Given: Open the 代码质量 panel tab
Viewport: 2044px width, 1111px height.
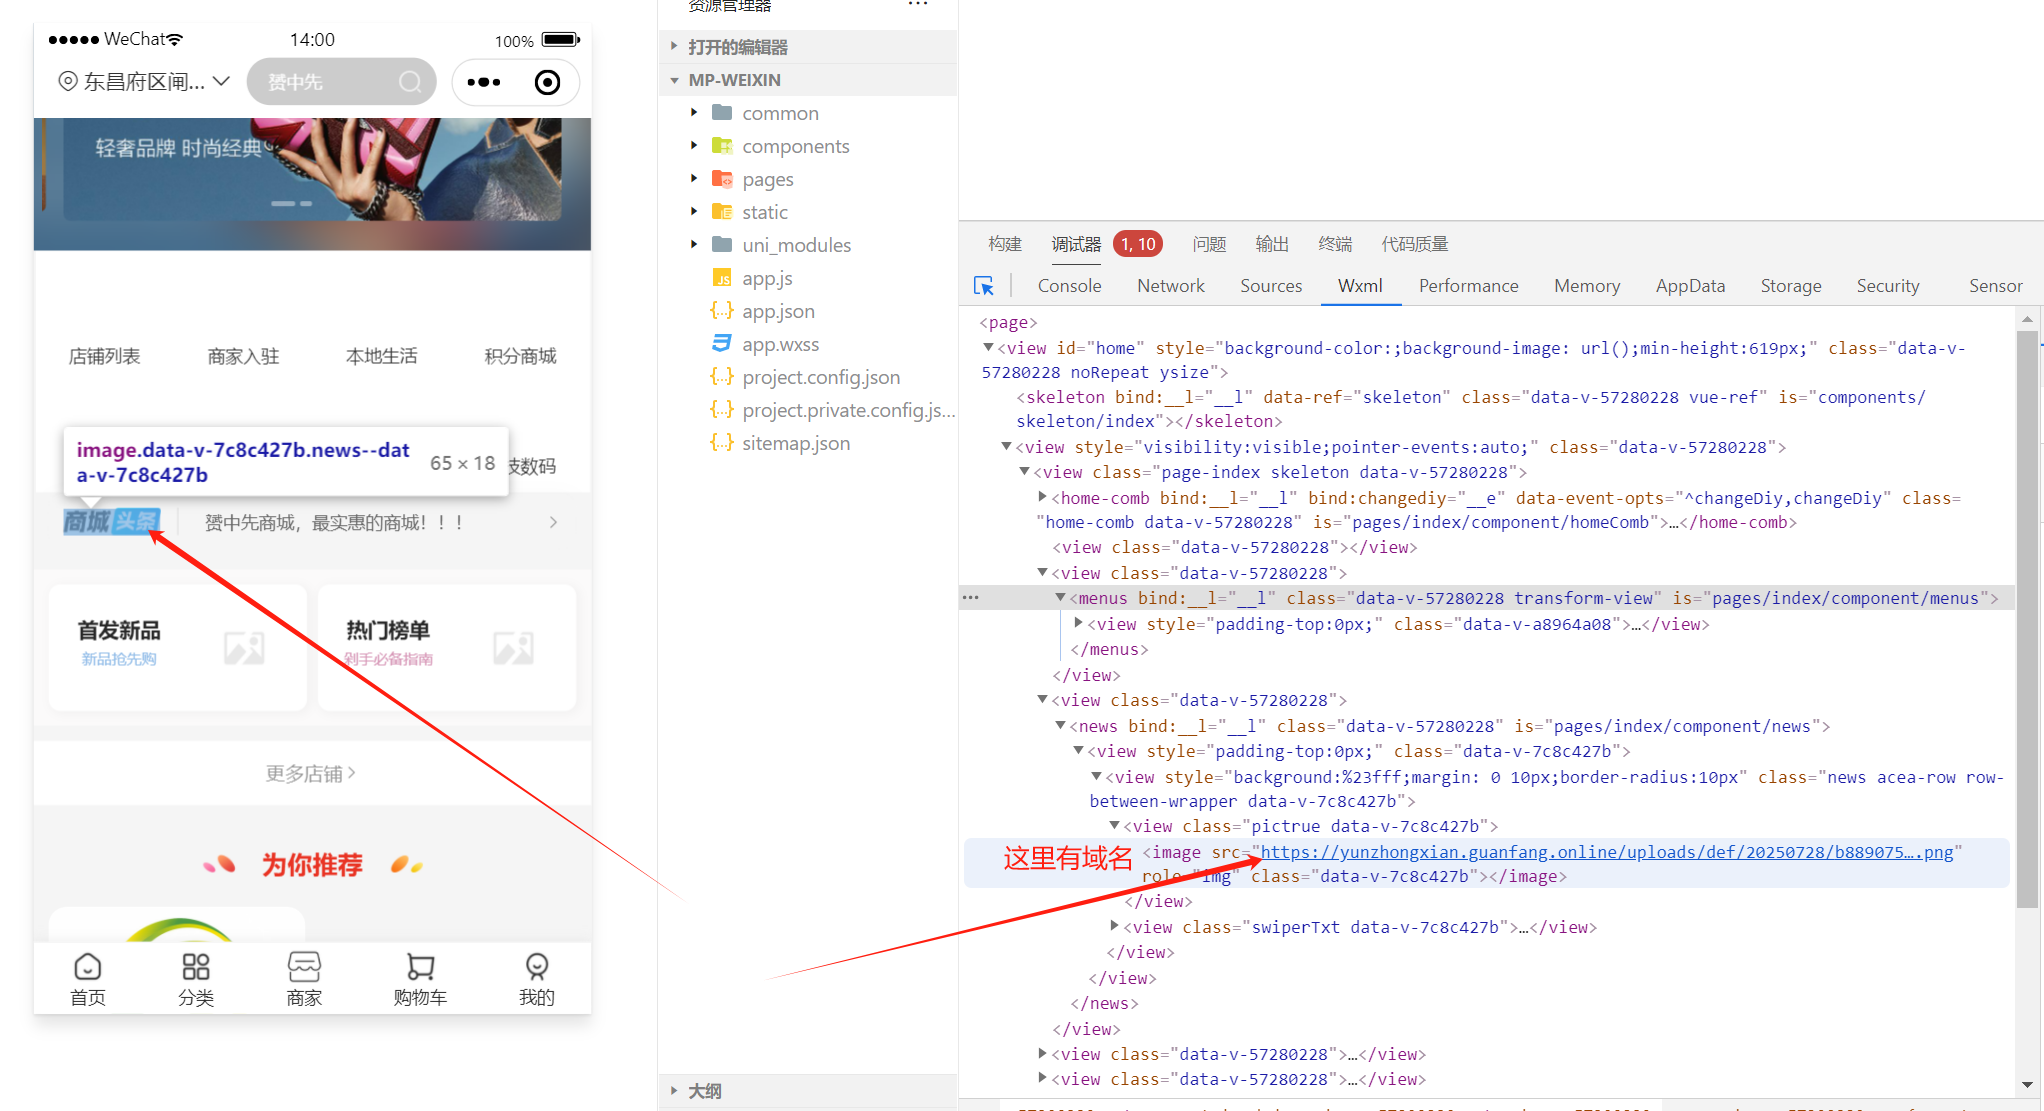Looking at the screenshot, I should 1415,244.
